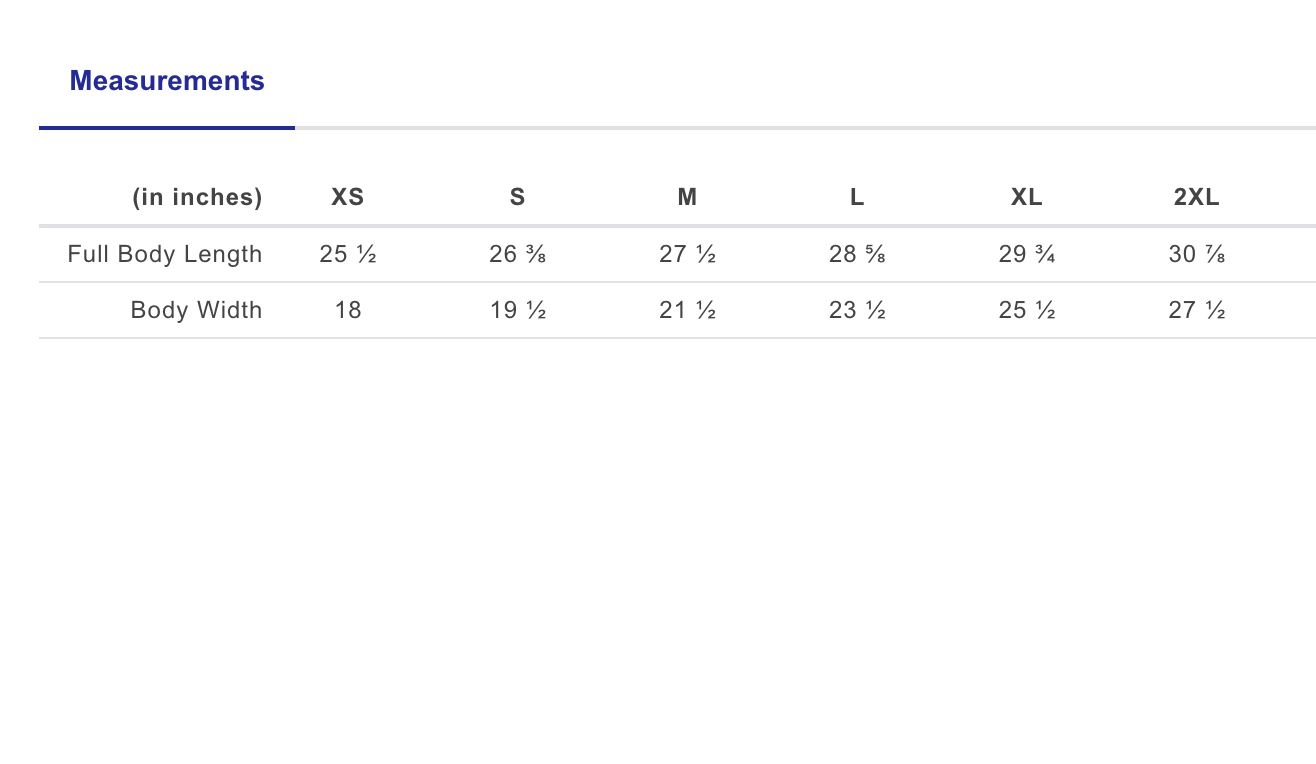Screen dimensions: 1316x764
Task: Click the 2XL size column header
Action: pyautogui.click(x=1196, y=197)
